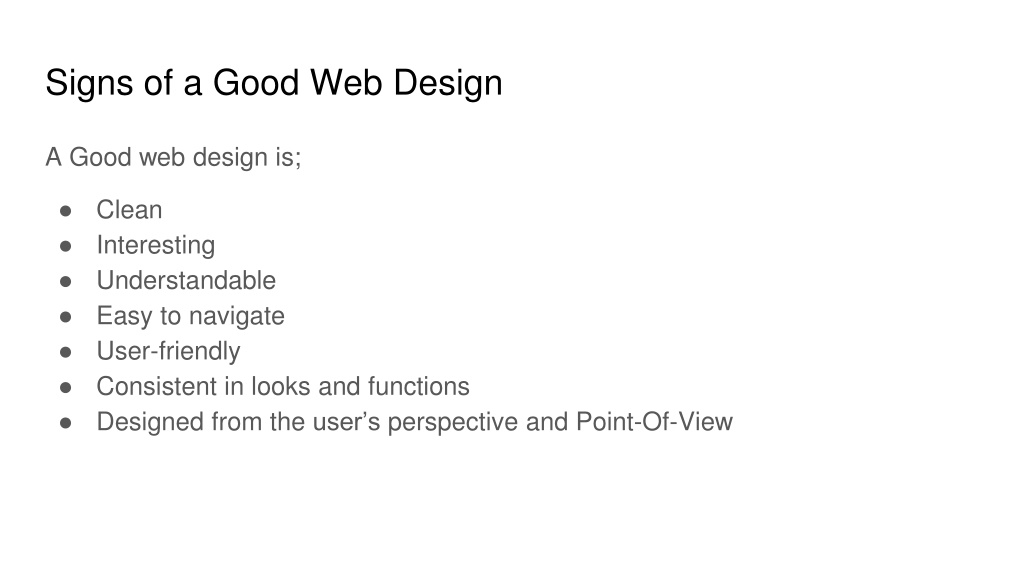Click the 'Easy to navigate' bullet text
Screen dimensions: 1024x576
pyautogui.click(x=191, y=316)
